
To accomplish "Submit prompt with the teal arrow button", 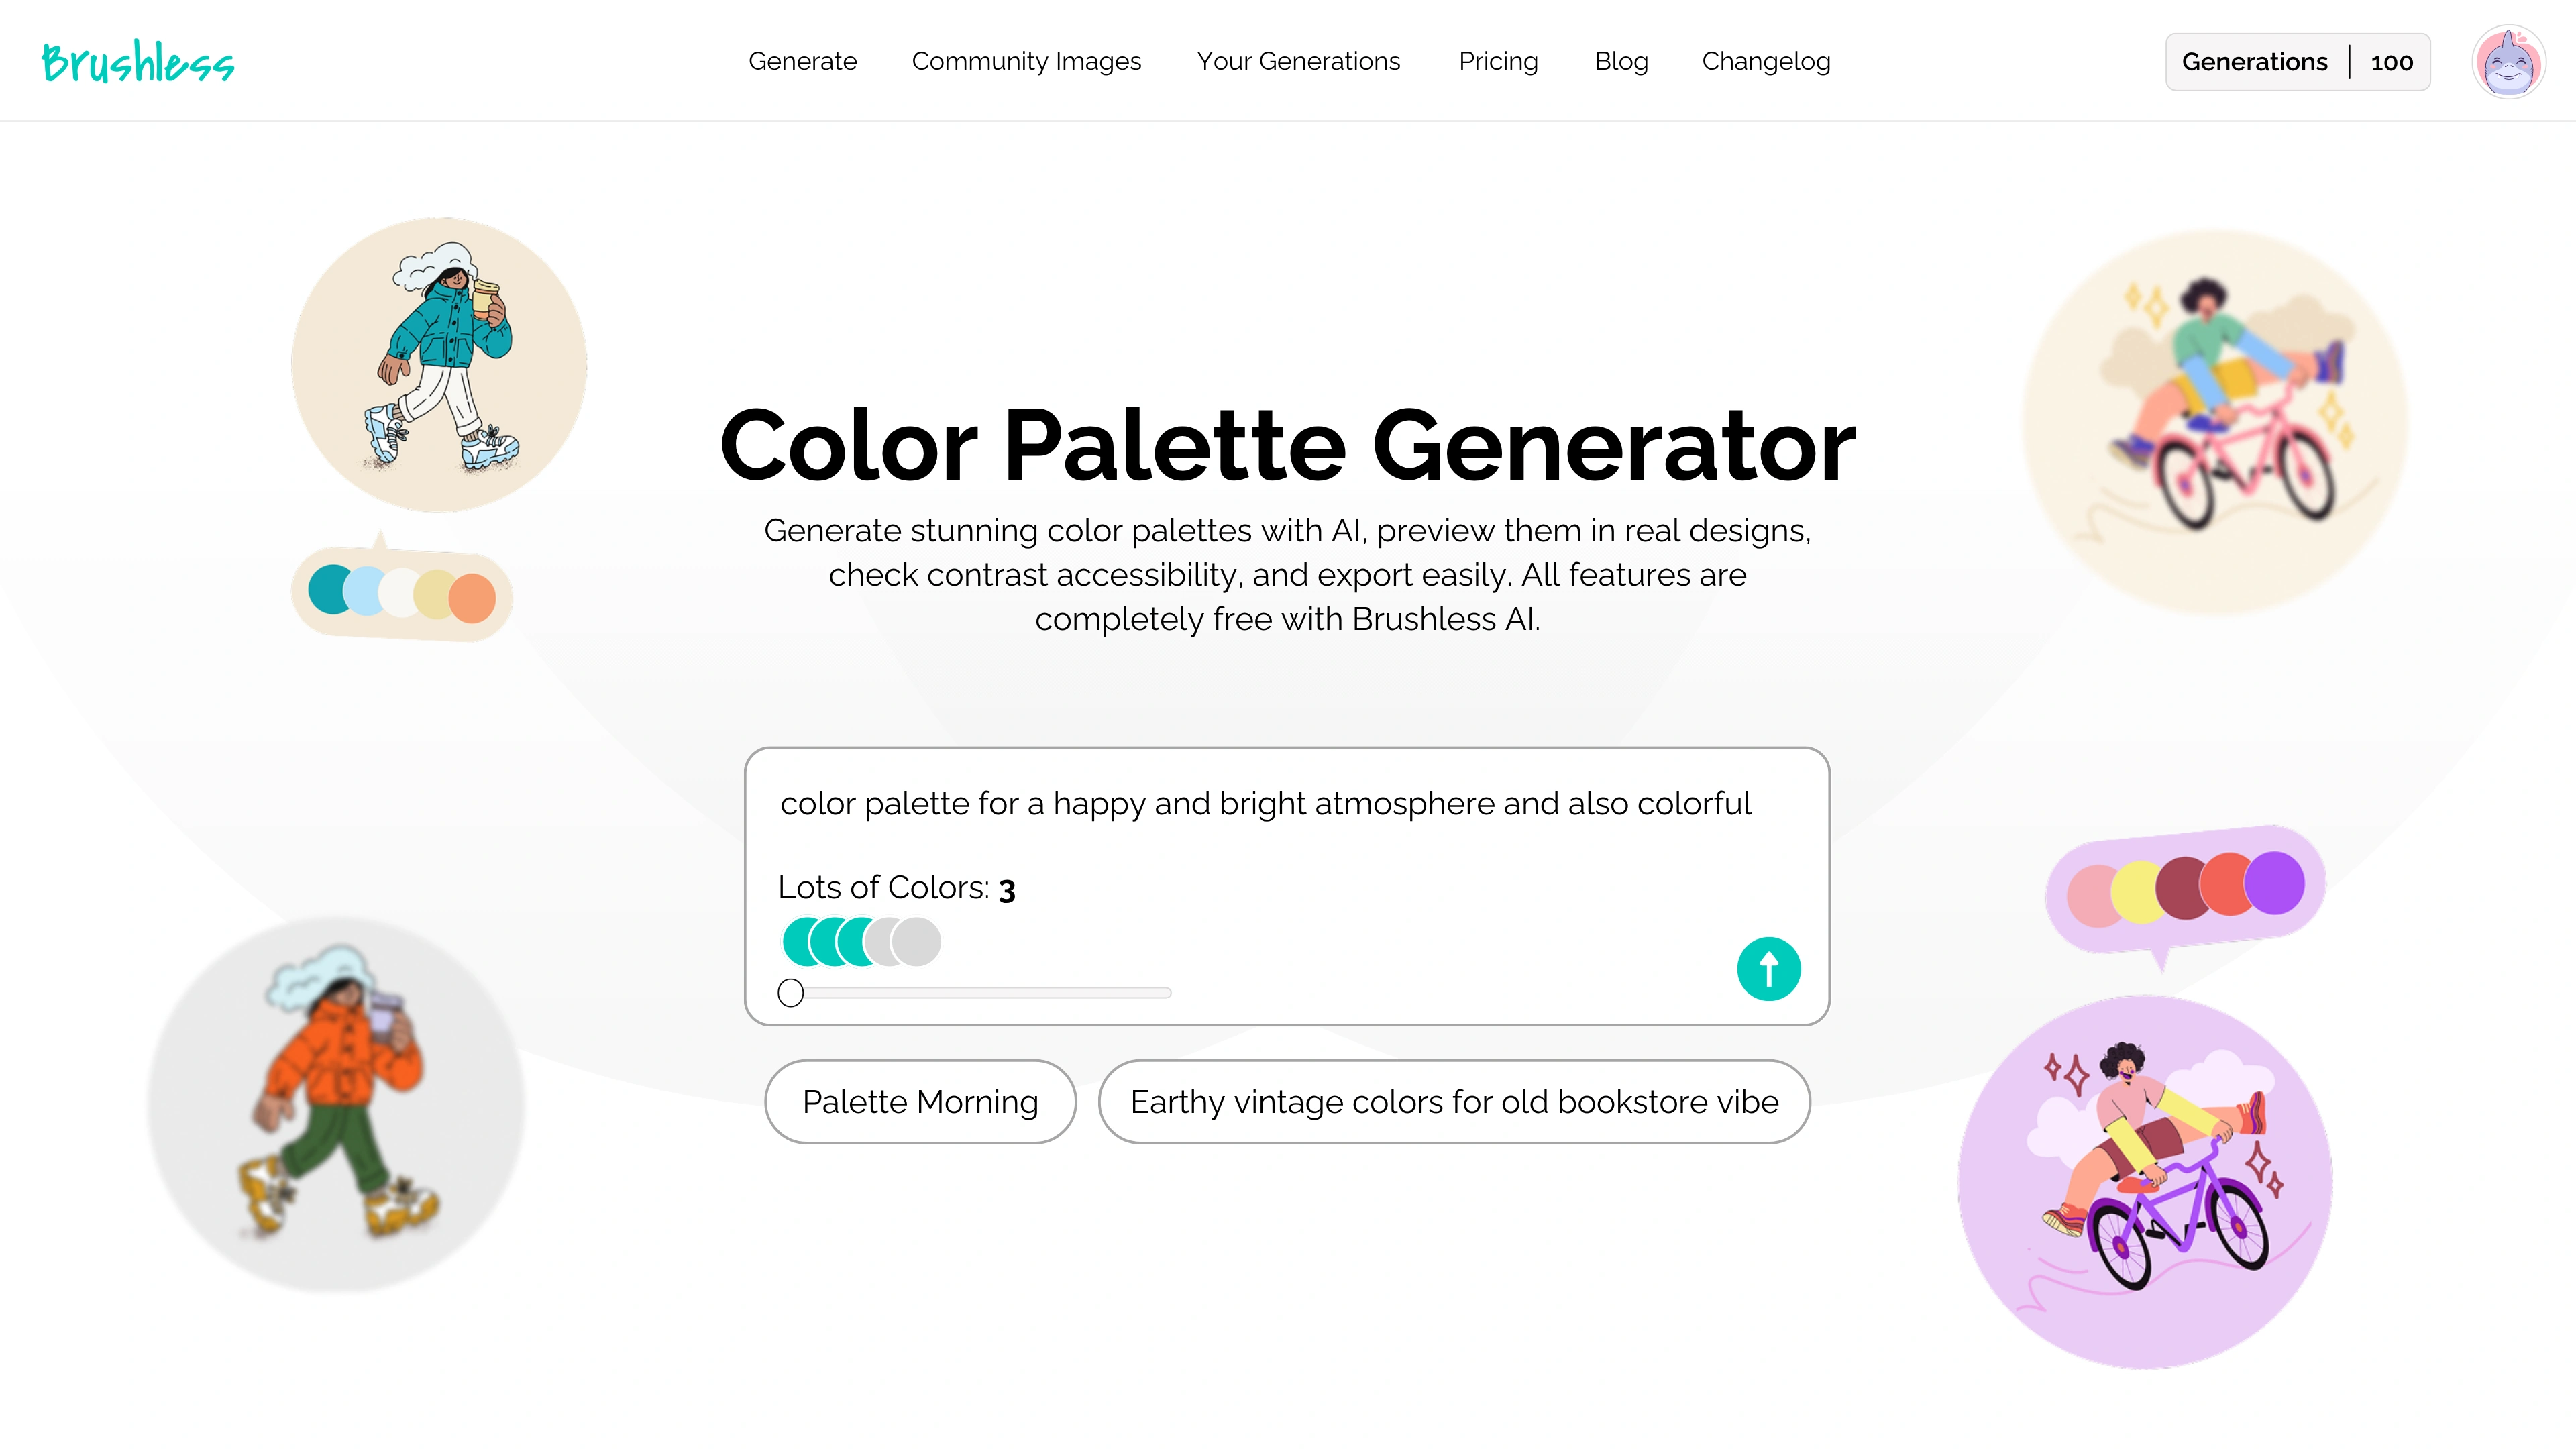I will pos(1768,969).
